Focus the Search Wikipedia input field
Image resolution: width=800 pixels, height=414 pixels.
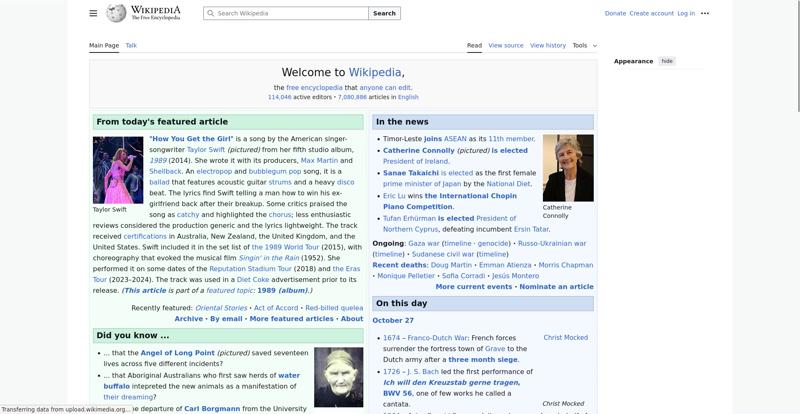pyautogui.click(x=290, y=13)
